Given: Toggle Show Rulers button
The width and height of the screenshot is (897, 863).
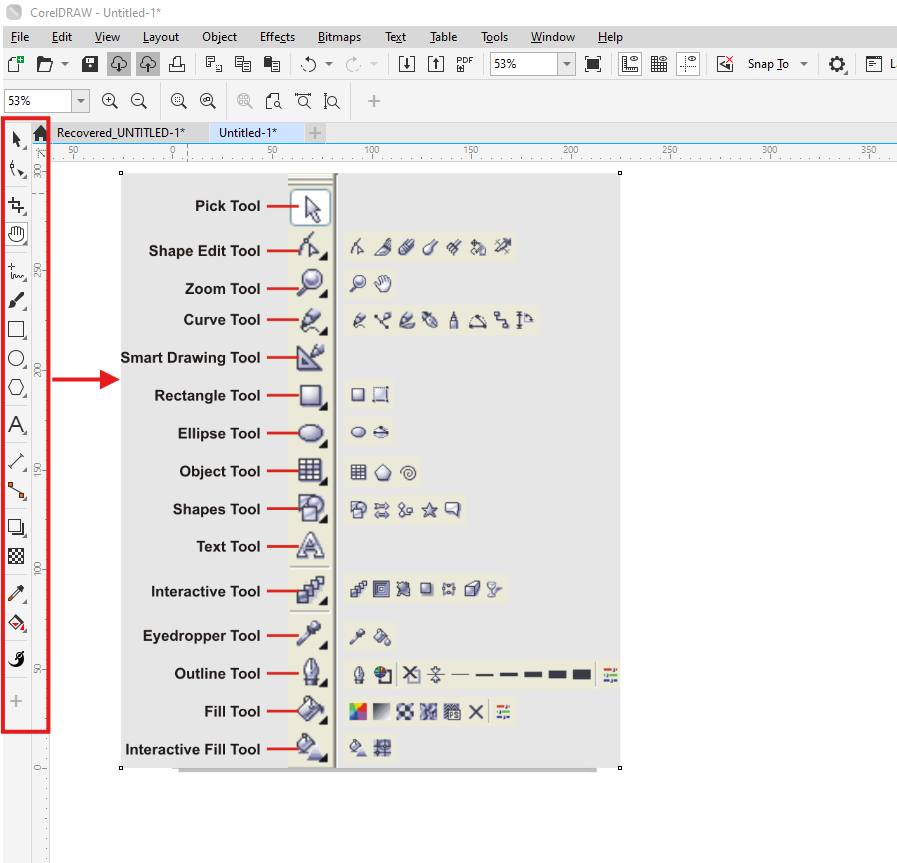Looking at the screenshot, I should point(630,64).
